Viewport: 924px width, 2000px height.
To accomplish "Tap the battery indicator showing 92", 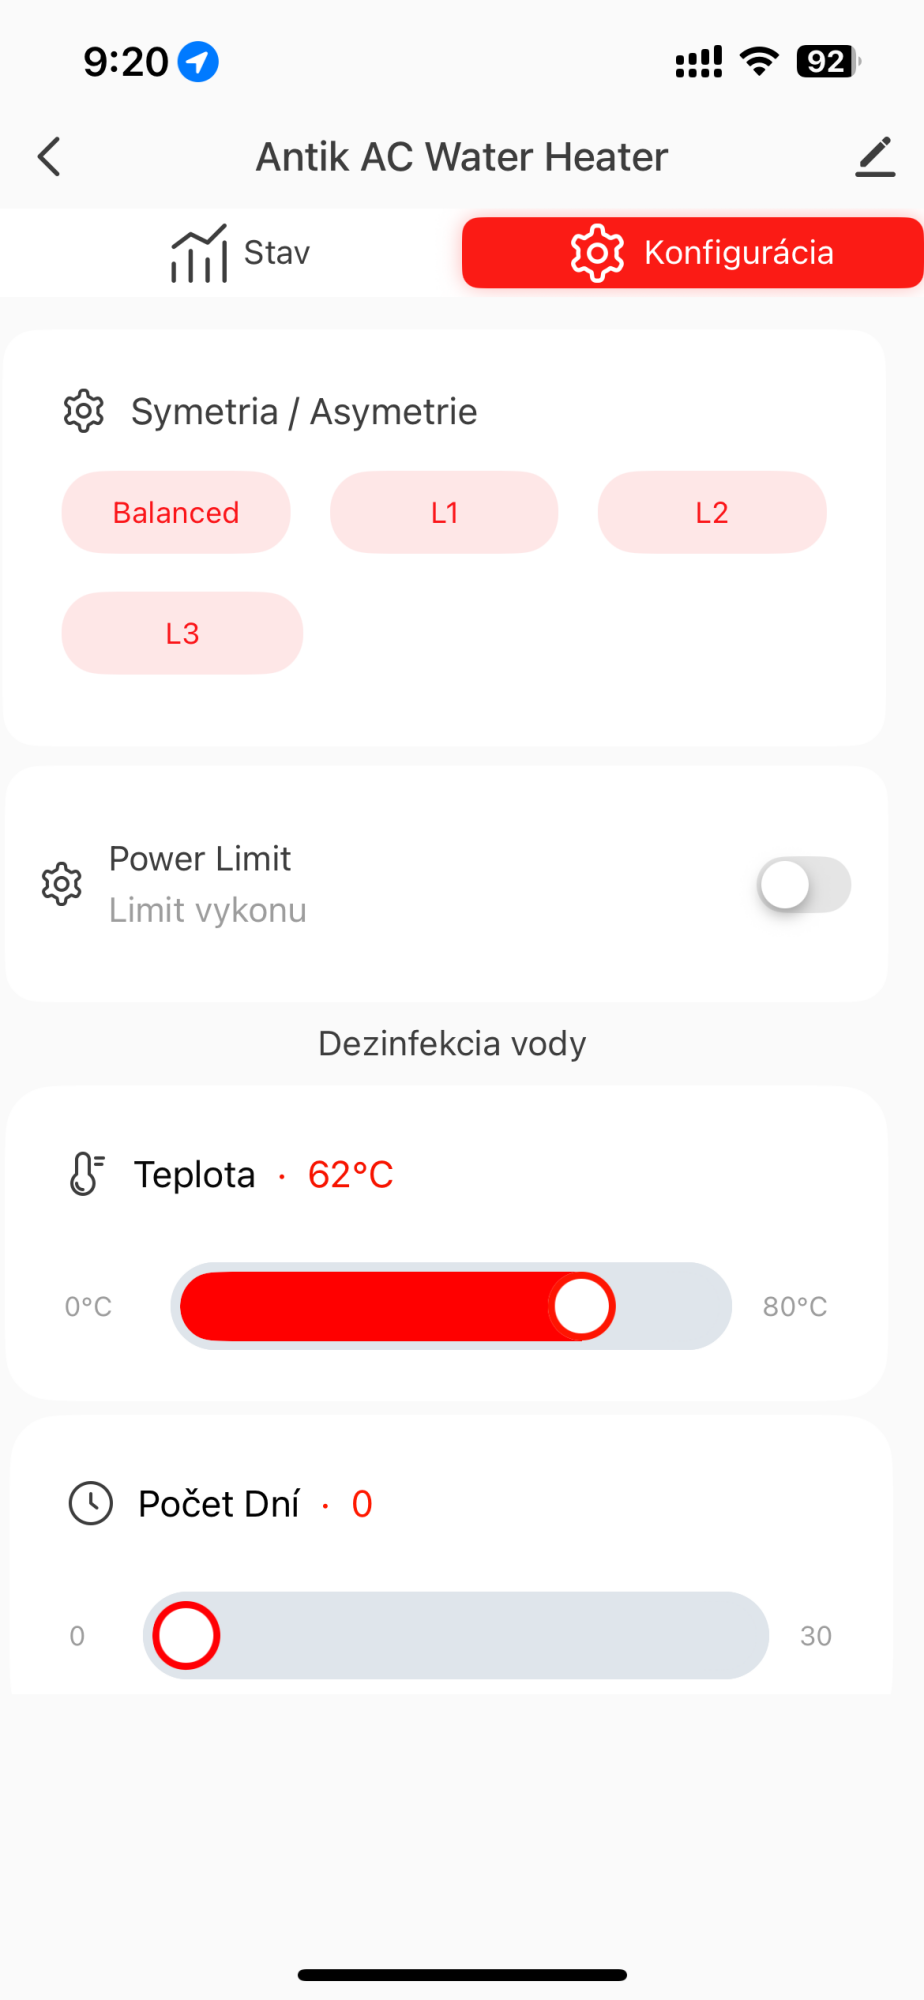I will 828,62.
